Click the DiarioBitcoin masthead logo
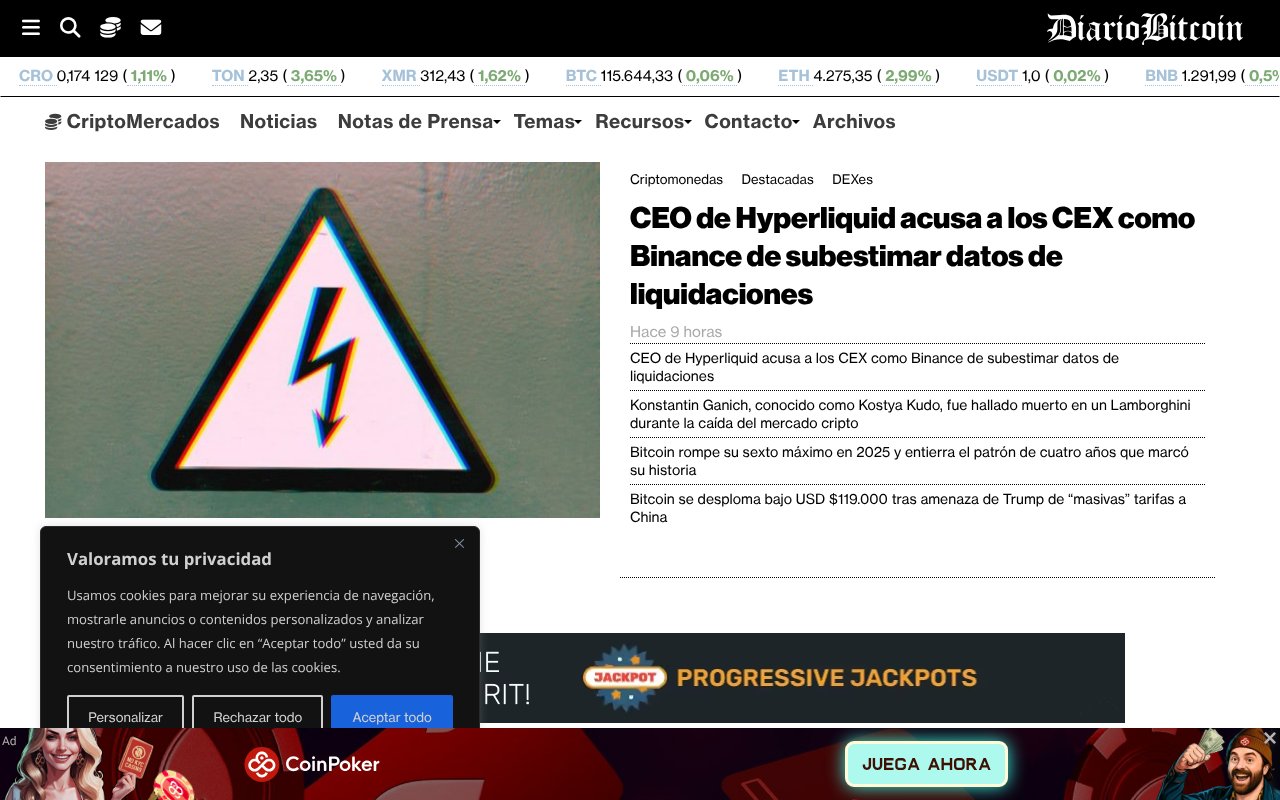This screenshot has height=800, width=1280. [1144, 28]
